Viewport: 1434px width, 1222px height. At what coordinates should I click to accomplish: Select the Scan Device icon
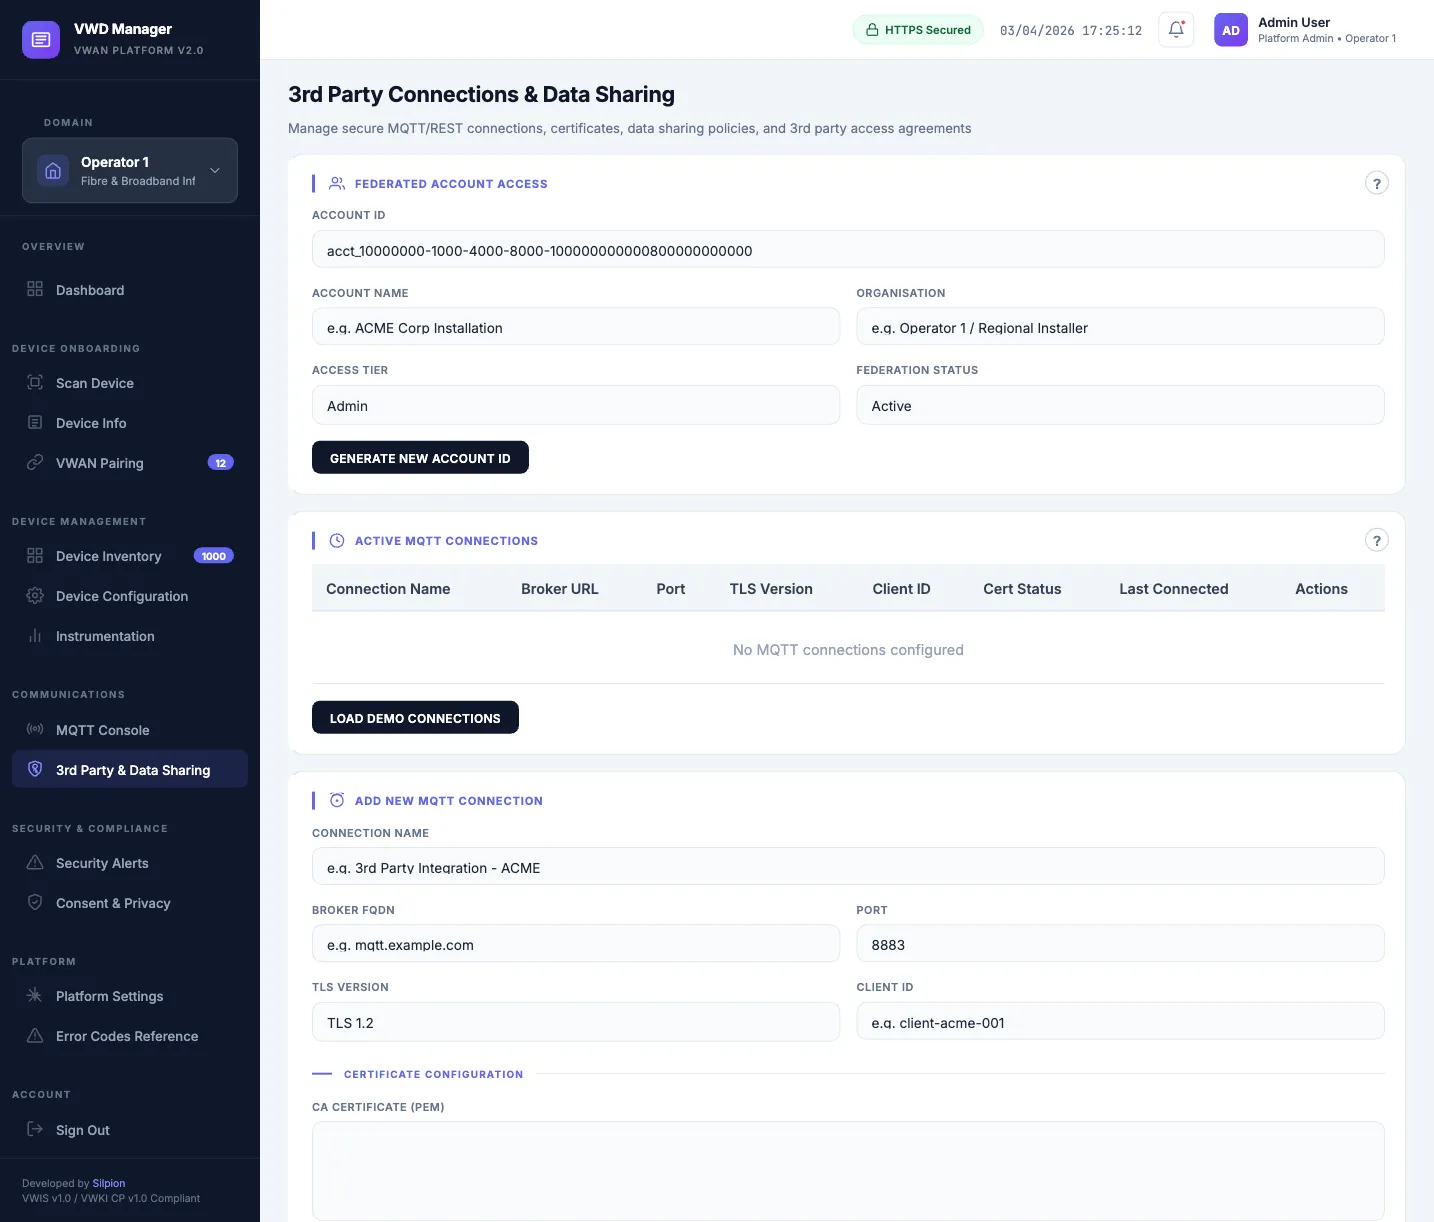point(34,382)
